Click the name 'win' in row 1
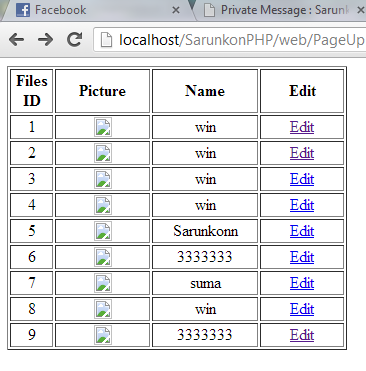The height and width of the screenshot is (371, 366). pyautogui.click(x=205, y=127)
